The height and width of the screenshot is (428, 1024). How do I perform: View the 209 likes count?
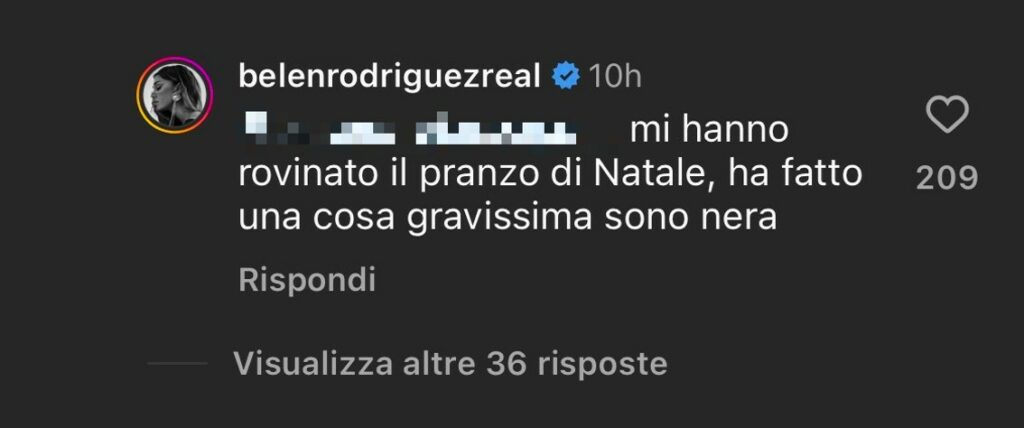pos(947,177)
